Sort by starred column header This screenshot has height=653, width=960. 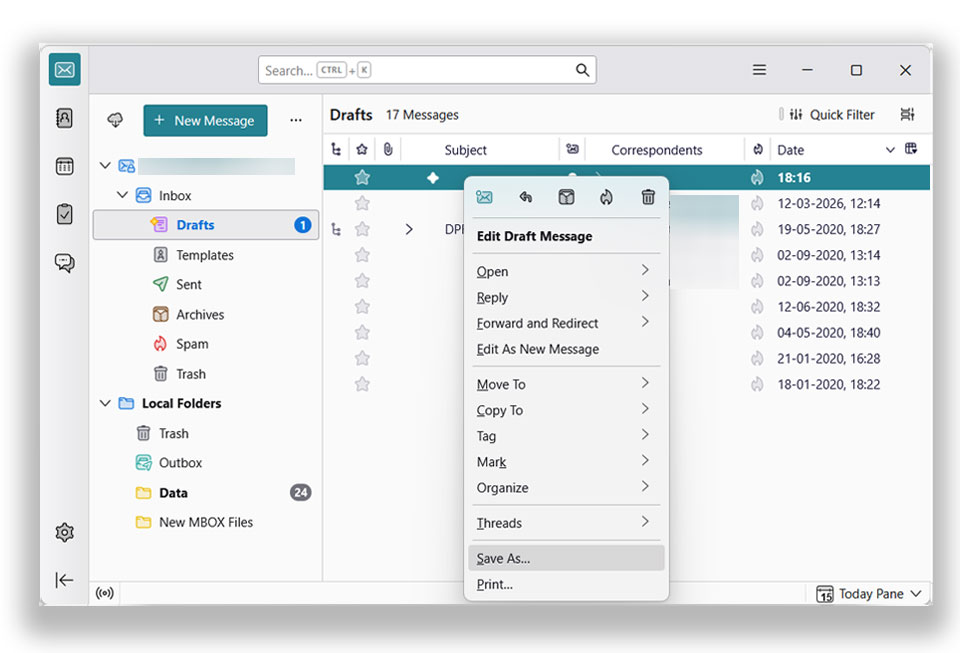pos(362,149)
